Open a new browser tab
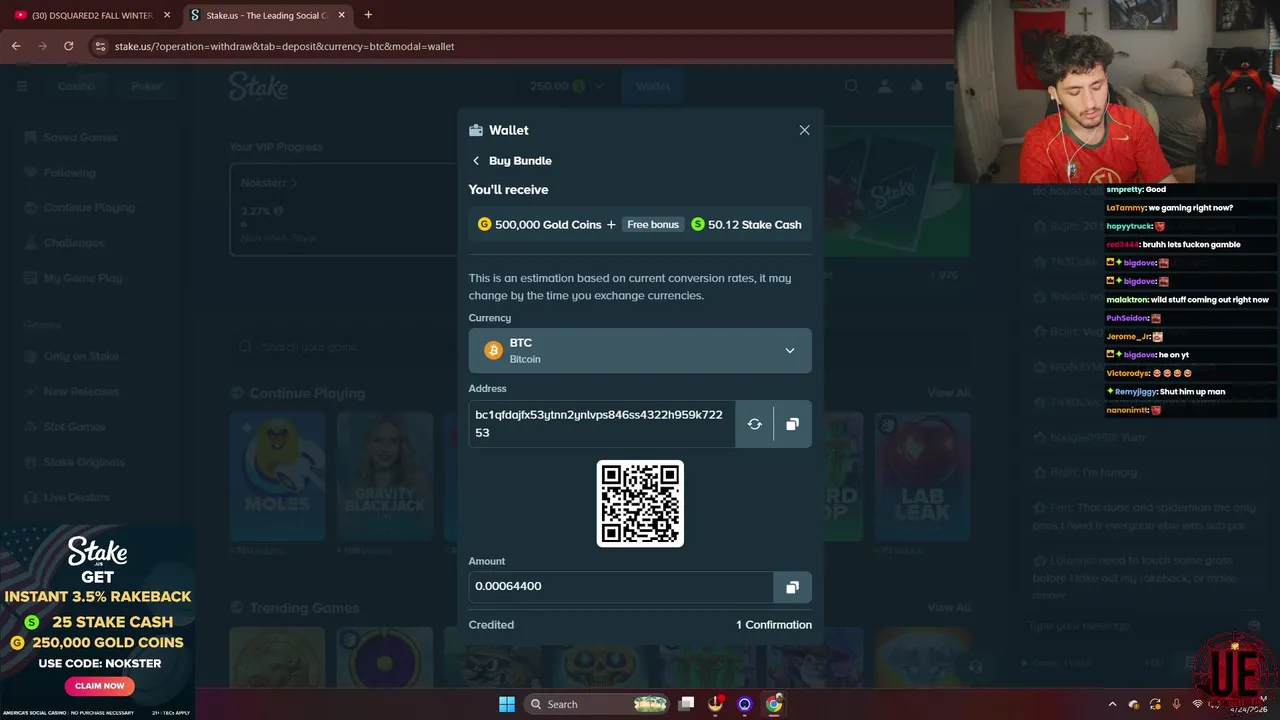Screen dimensions: 1280x720 pos(368,15)
